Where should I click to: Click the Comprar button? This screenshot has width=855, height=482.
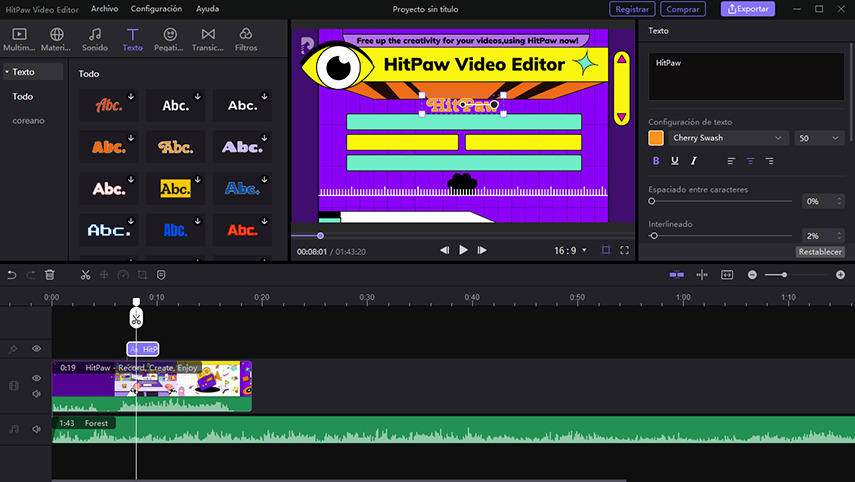click(x=683, y=9)
